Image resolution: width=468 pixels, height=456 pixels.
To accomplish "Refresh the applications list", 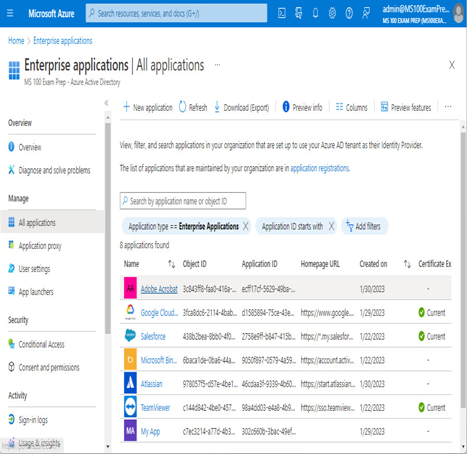I will (193, 107).
